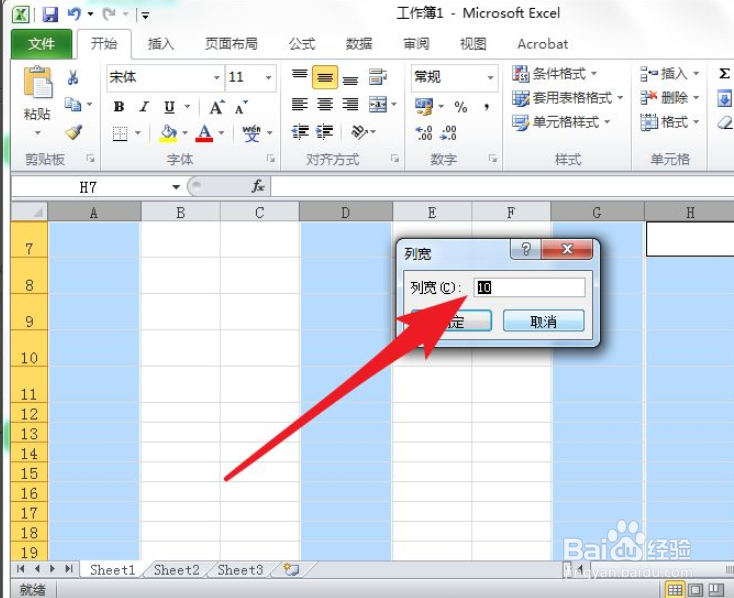Switch to the Acrobat ribbon tab
The width and height of the screenshot is (734, 598).
coord(543,44)
